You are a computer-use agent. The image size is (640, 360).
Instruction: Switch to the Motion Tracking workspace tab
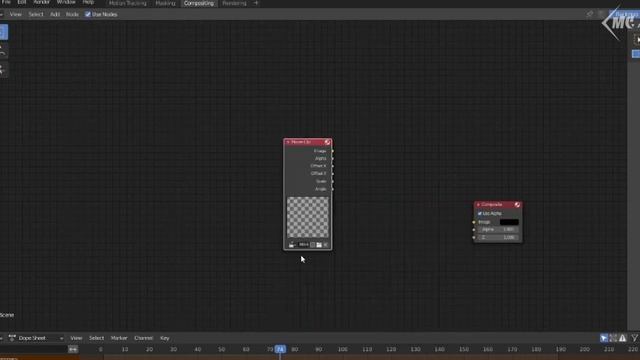coord(127,3)
